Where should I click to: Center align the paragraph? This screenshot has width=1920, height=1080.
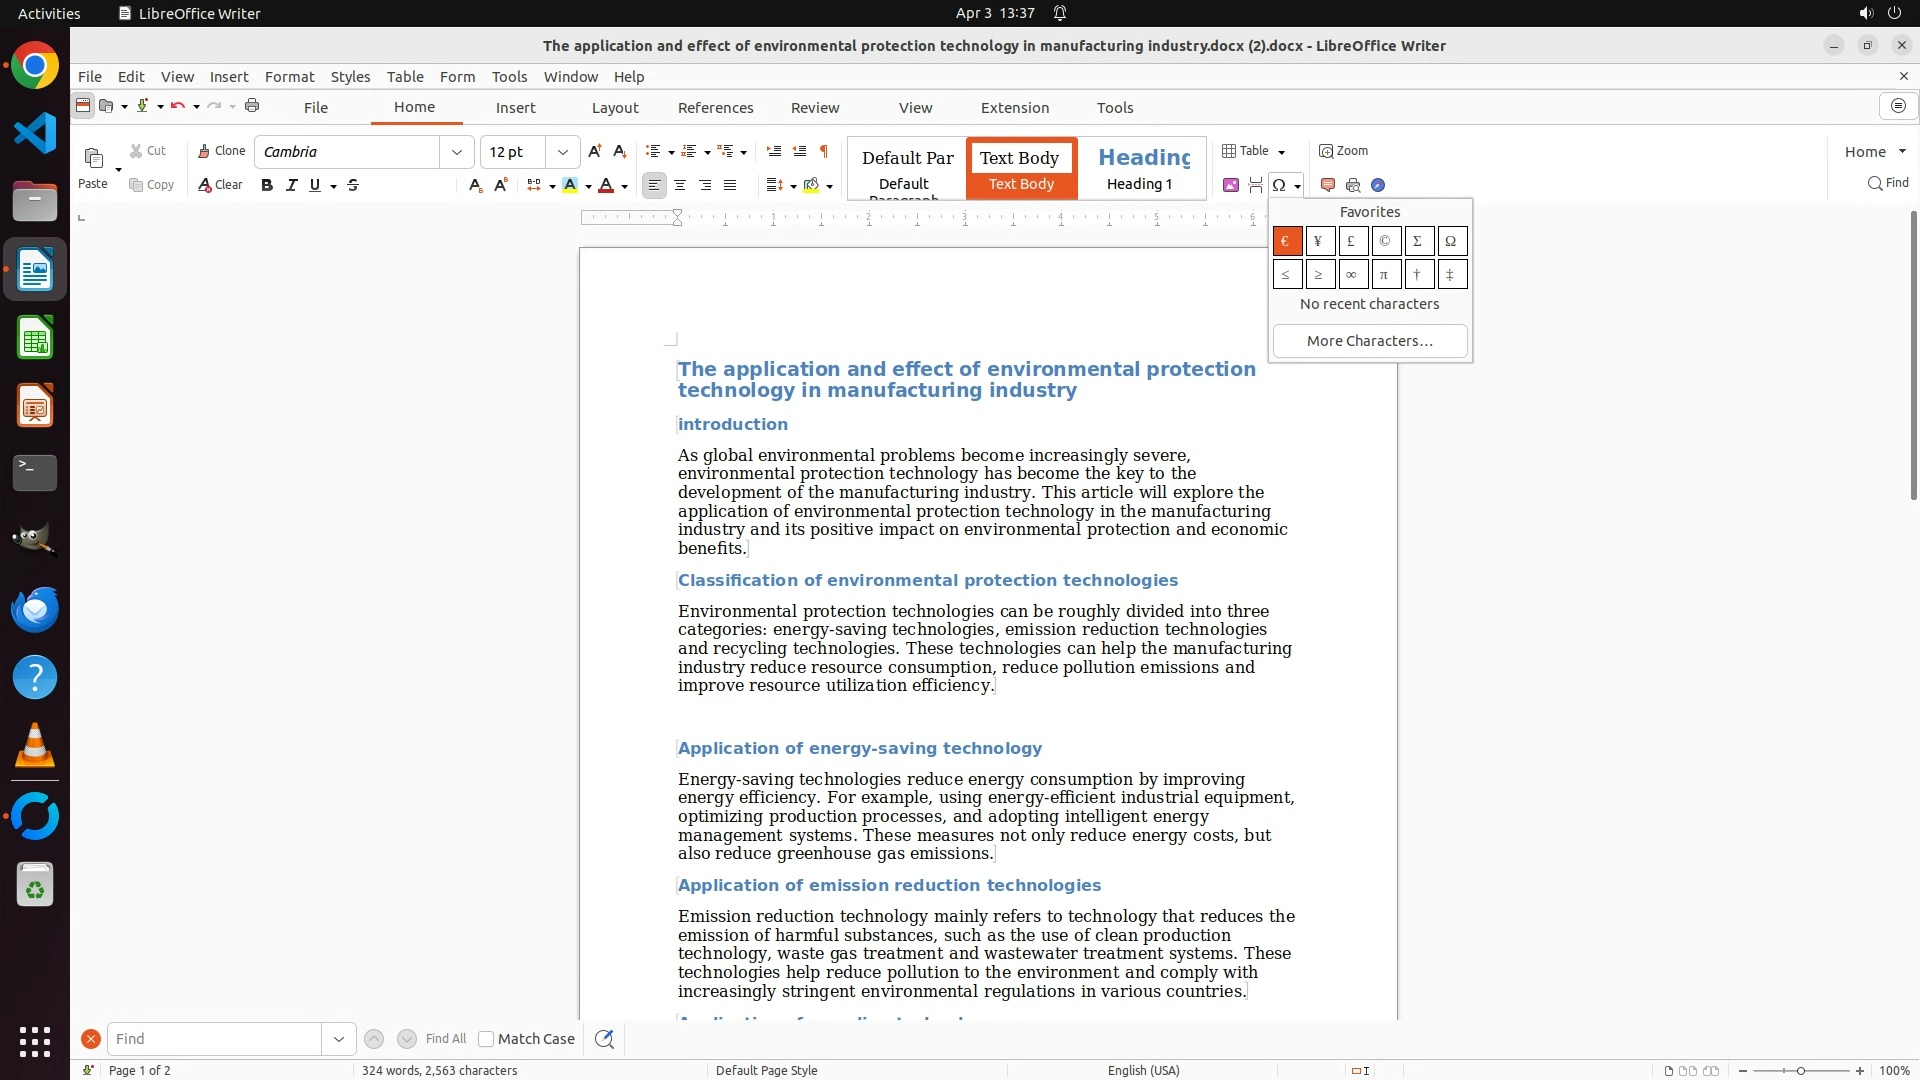tap(680, 185)
